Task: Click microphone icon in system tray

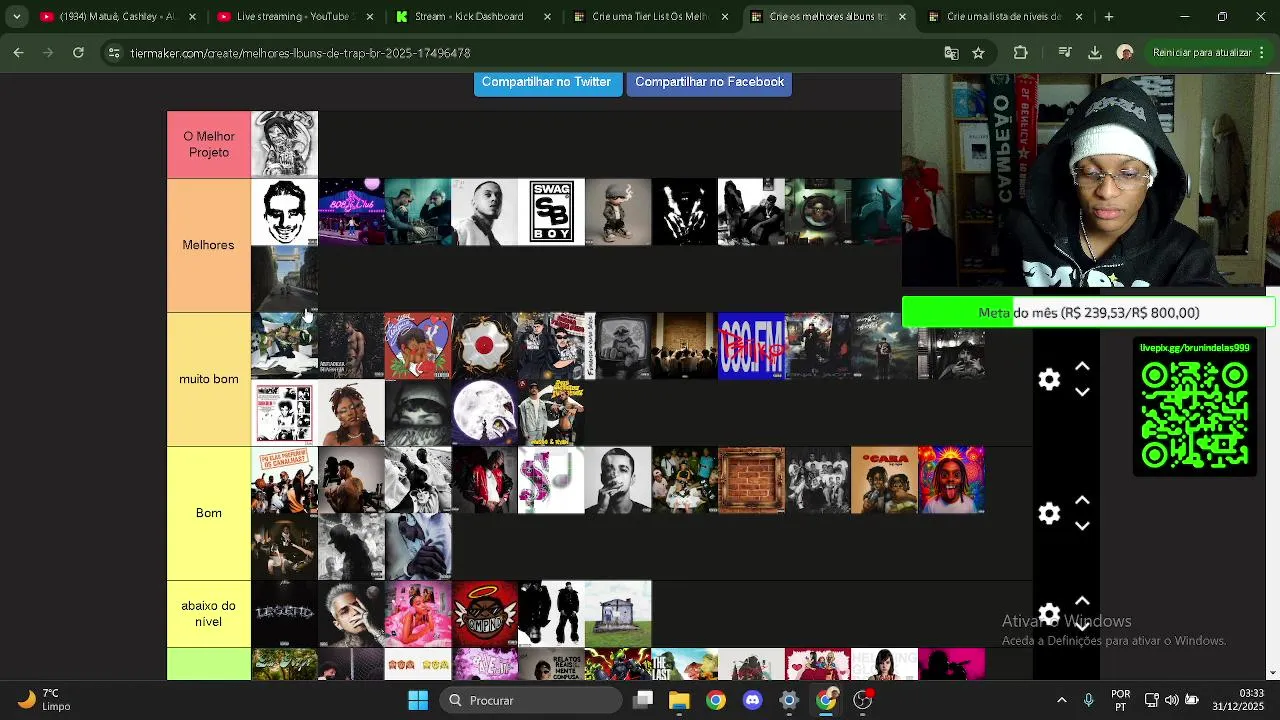Action: coord(1089,700)
